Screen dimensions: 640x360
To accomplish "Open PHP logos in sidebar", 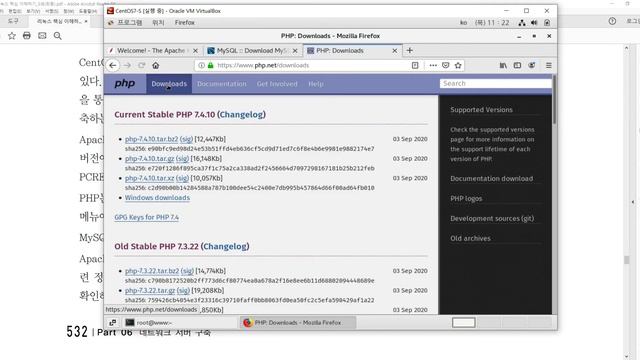I will [x=466, y=198].
